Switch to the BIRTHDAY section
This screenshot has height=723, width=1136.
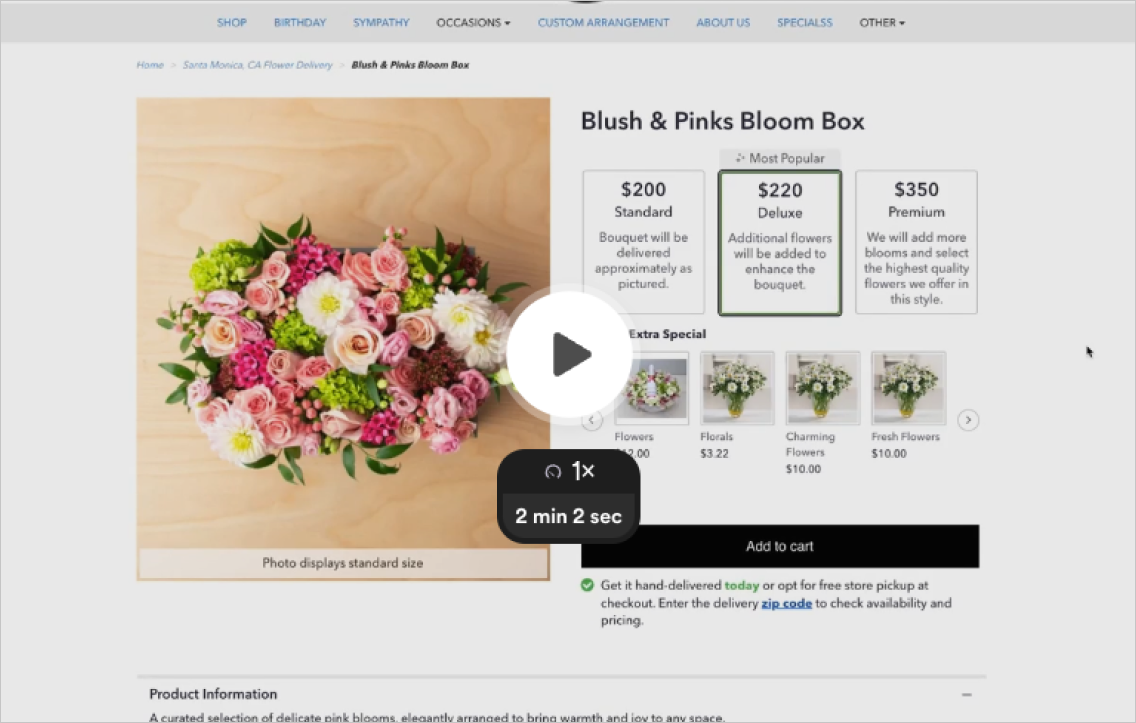299,22
